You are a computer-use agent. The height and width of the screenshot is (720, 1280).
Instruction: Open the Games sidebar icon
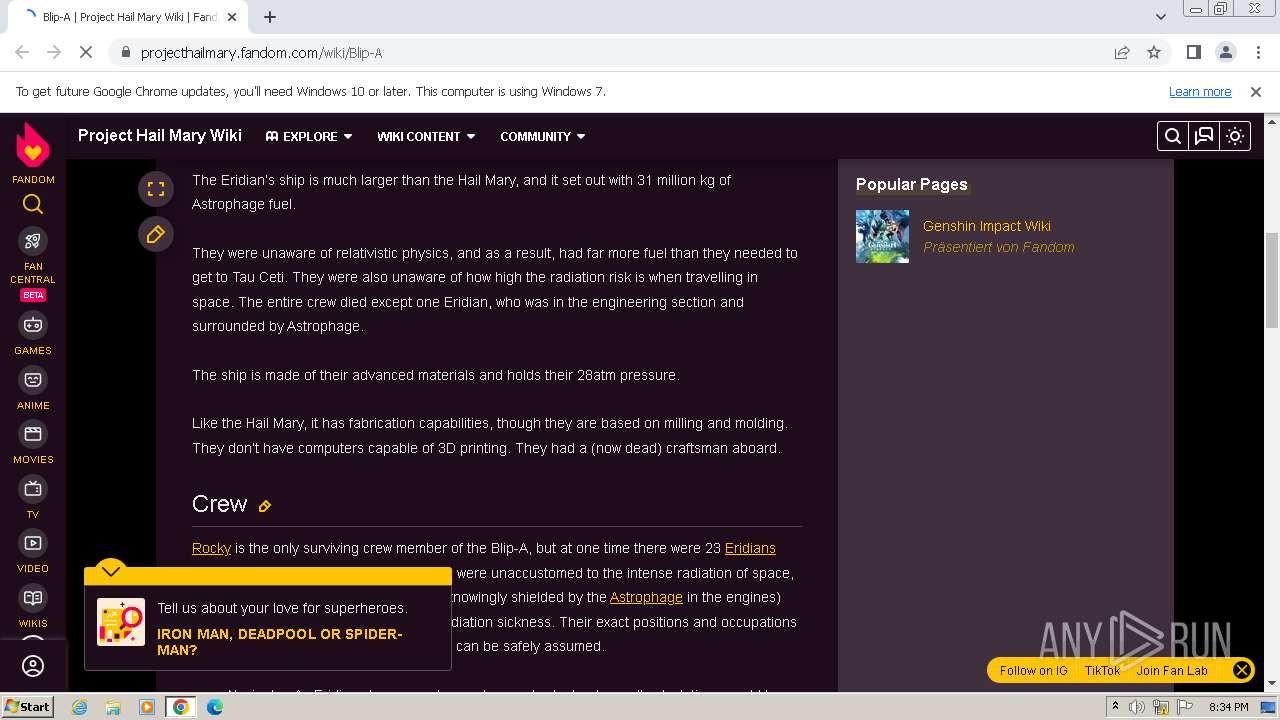click(33, 325)
